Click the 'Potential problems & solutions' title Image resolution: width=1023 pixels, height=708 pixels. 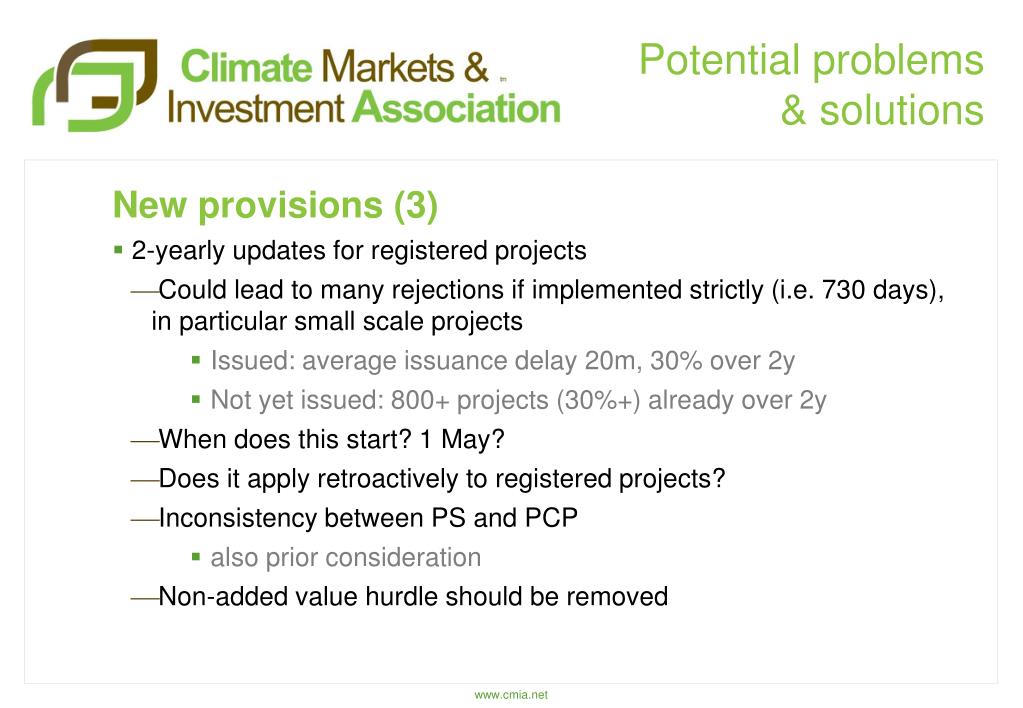[x=811, y=84]
